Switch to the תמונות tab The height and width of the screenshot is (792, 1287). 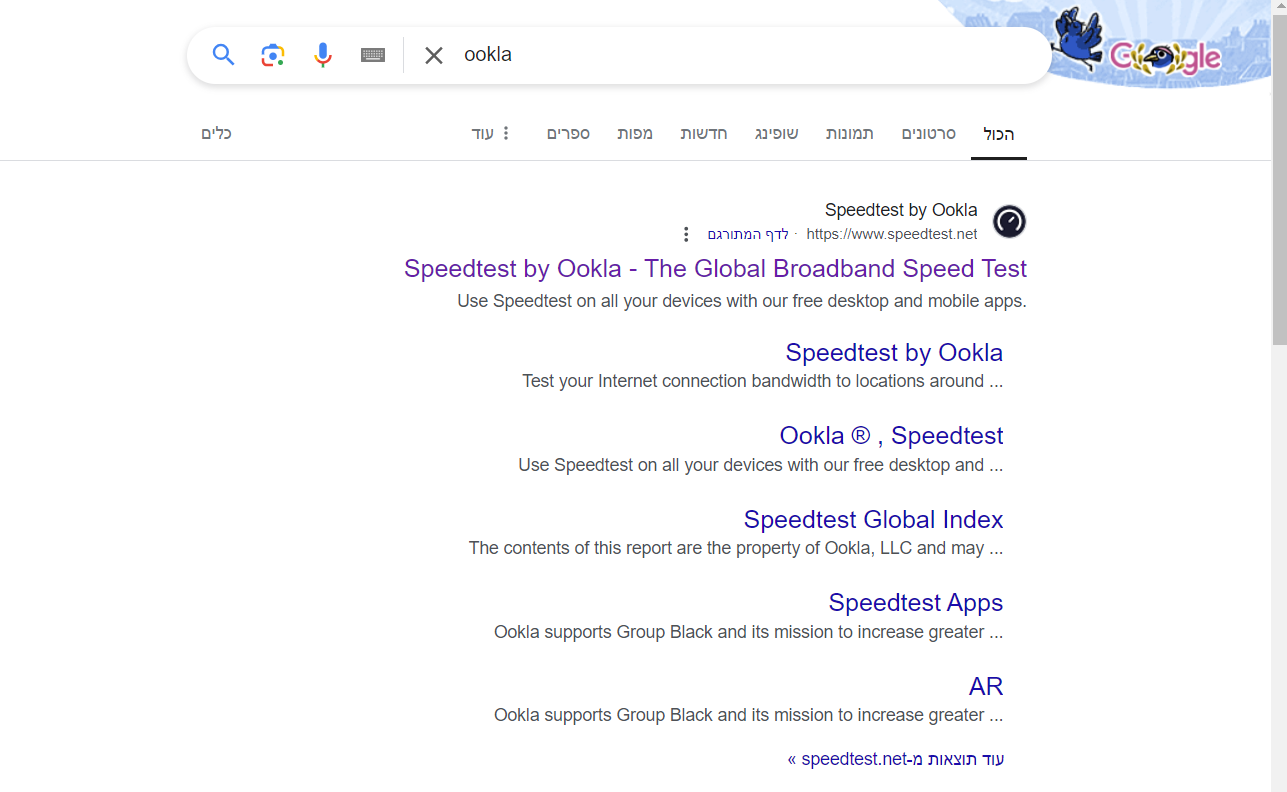[x=850, y=133]
